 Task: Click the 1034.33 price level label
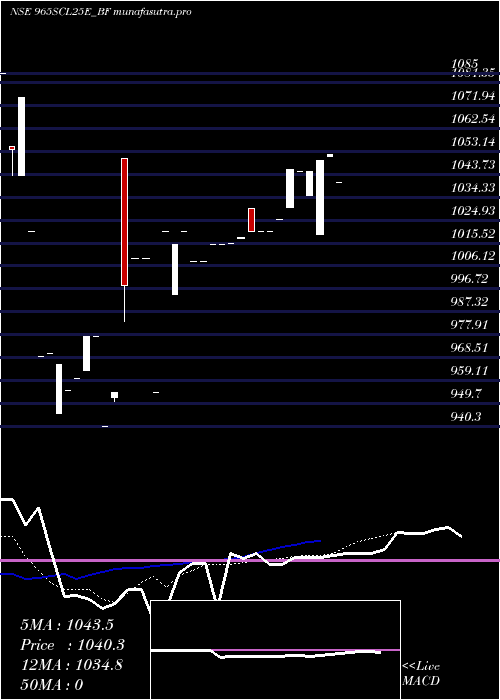[x=473, y=188]
